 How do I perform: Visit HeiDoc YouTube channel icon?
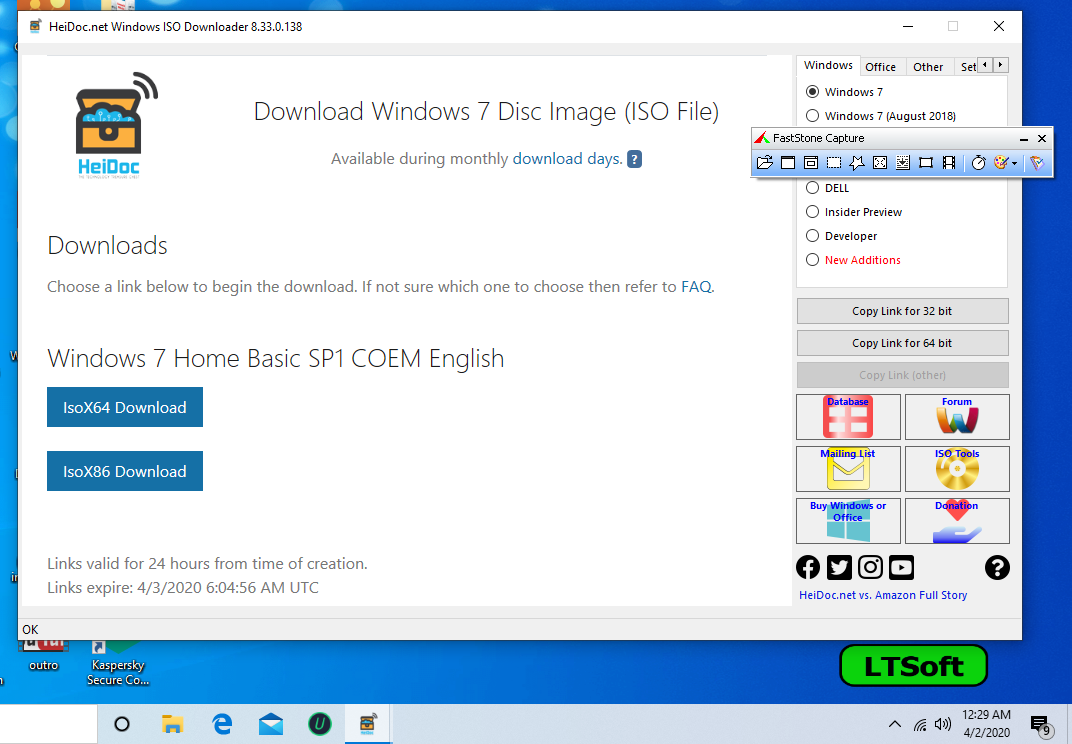902,568
